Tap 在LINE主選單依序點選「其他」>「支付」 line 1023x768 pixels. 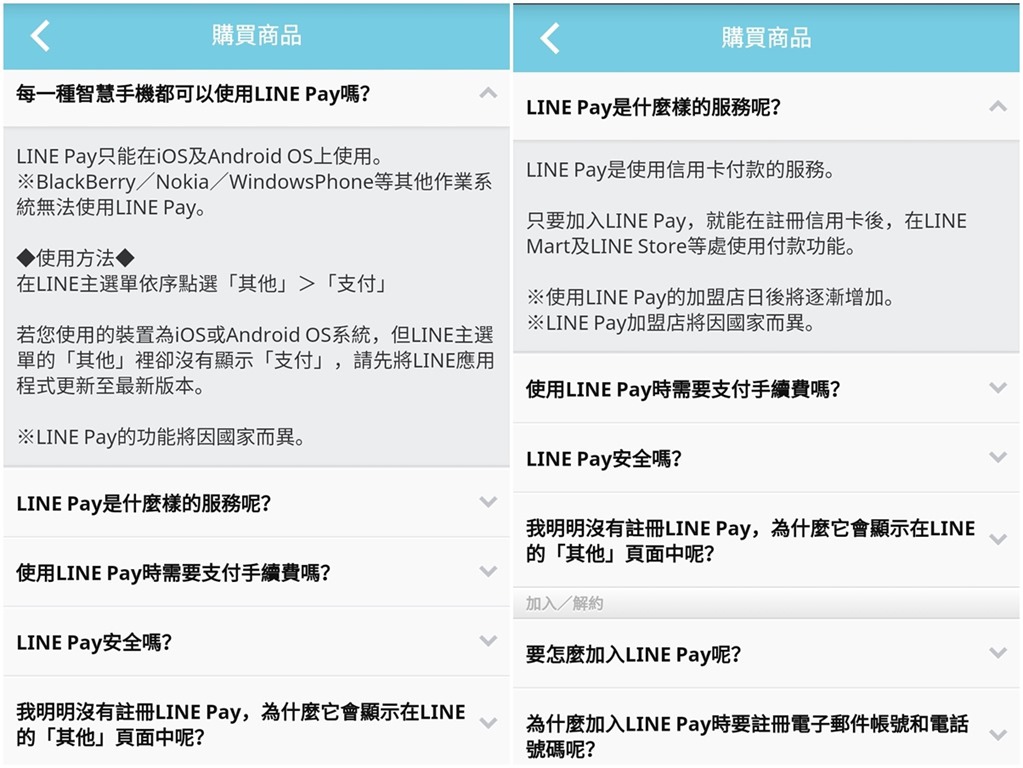click(203, 283)
